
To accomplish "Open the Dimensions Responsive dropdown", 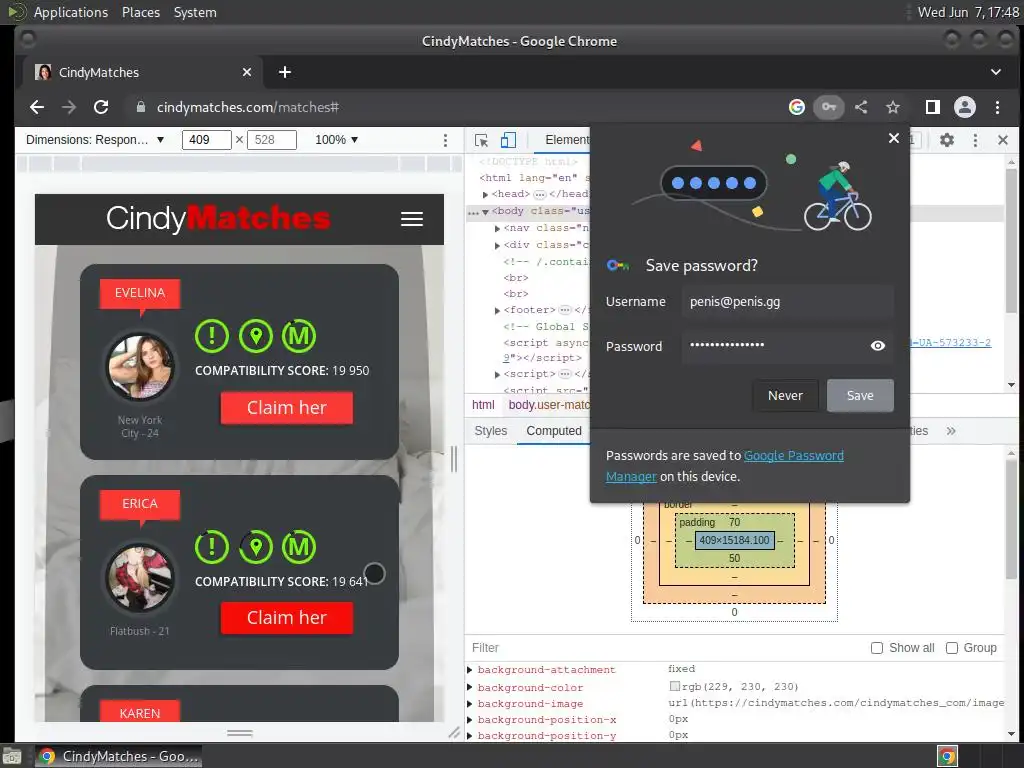I will [95, 140].
